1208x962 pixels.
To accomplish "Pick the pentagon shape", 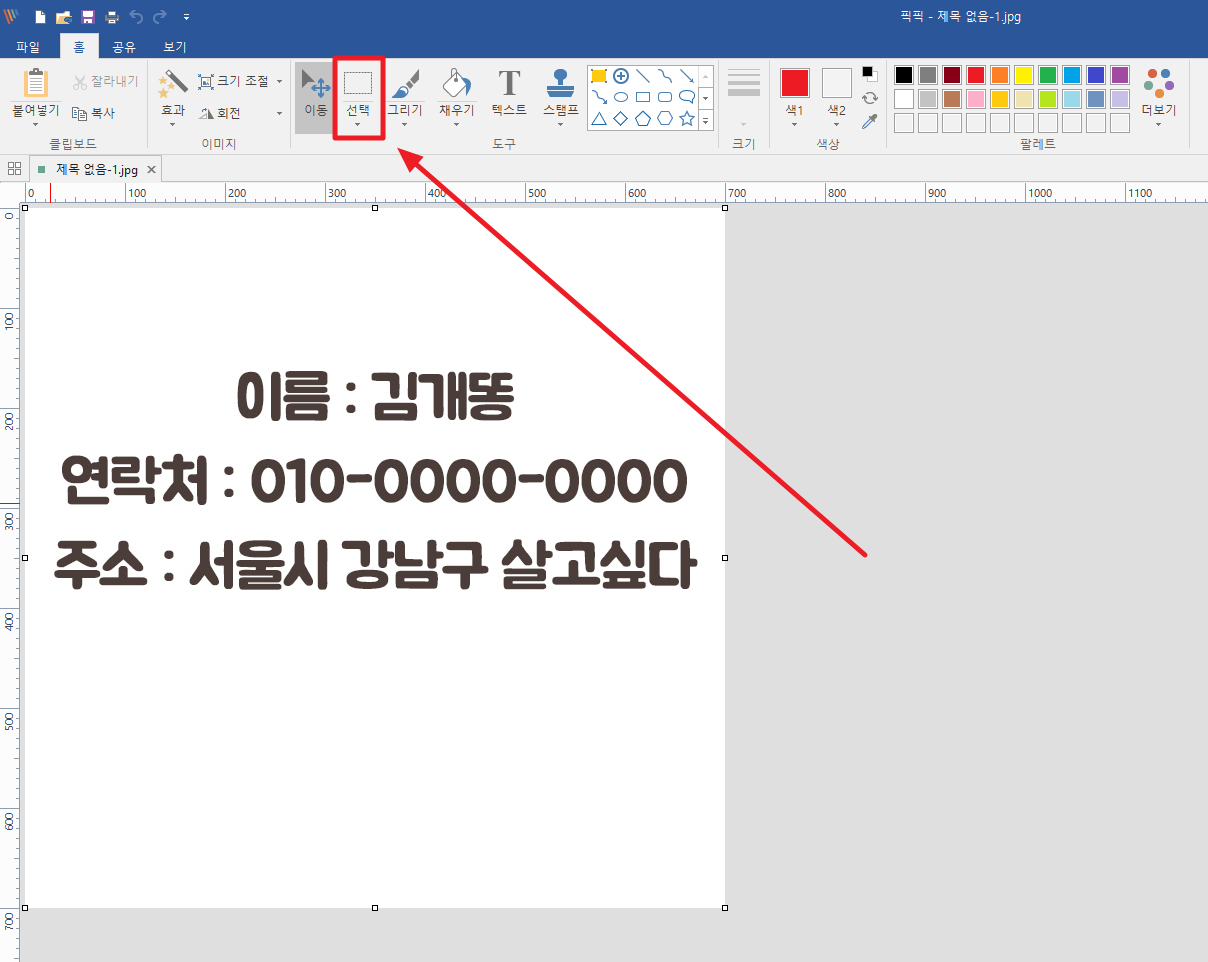I will pos(643,119).
